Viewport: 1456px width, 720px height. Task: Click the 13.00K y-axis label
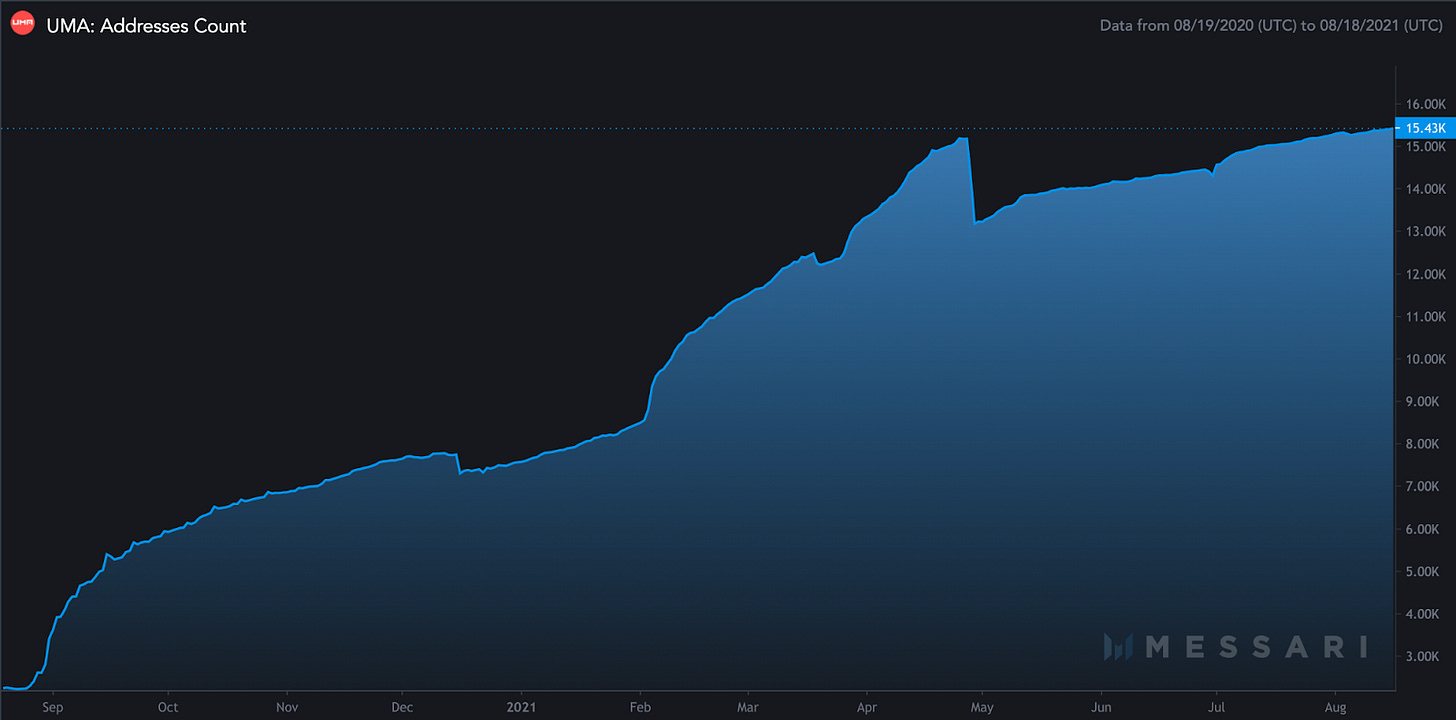coord(1424,231)
